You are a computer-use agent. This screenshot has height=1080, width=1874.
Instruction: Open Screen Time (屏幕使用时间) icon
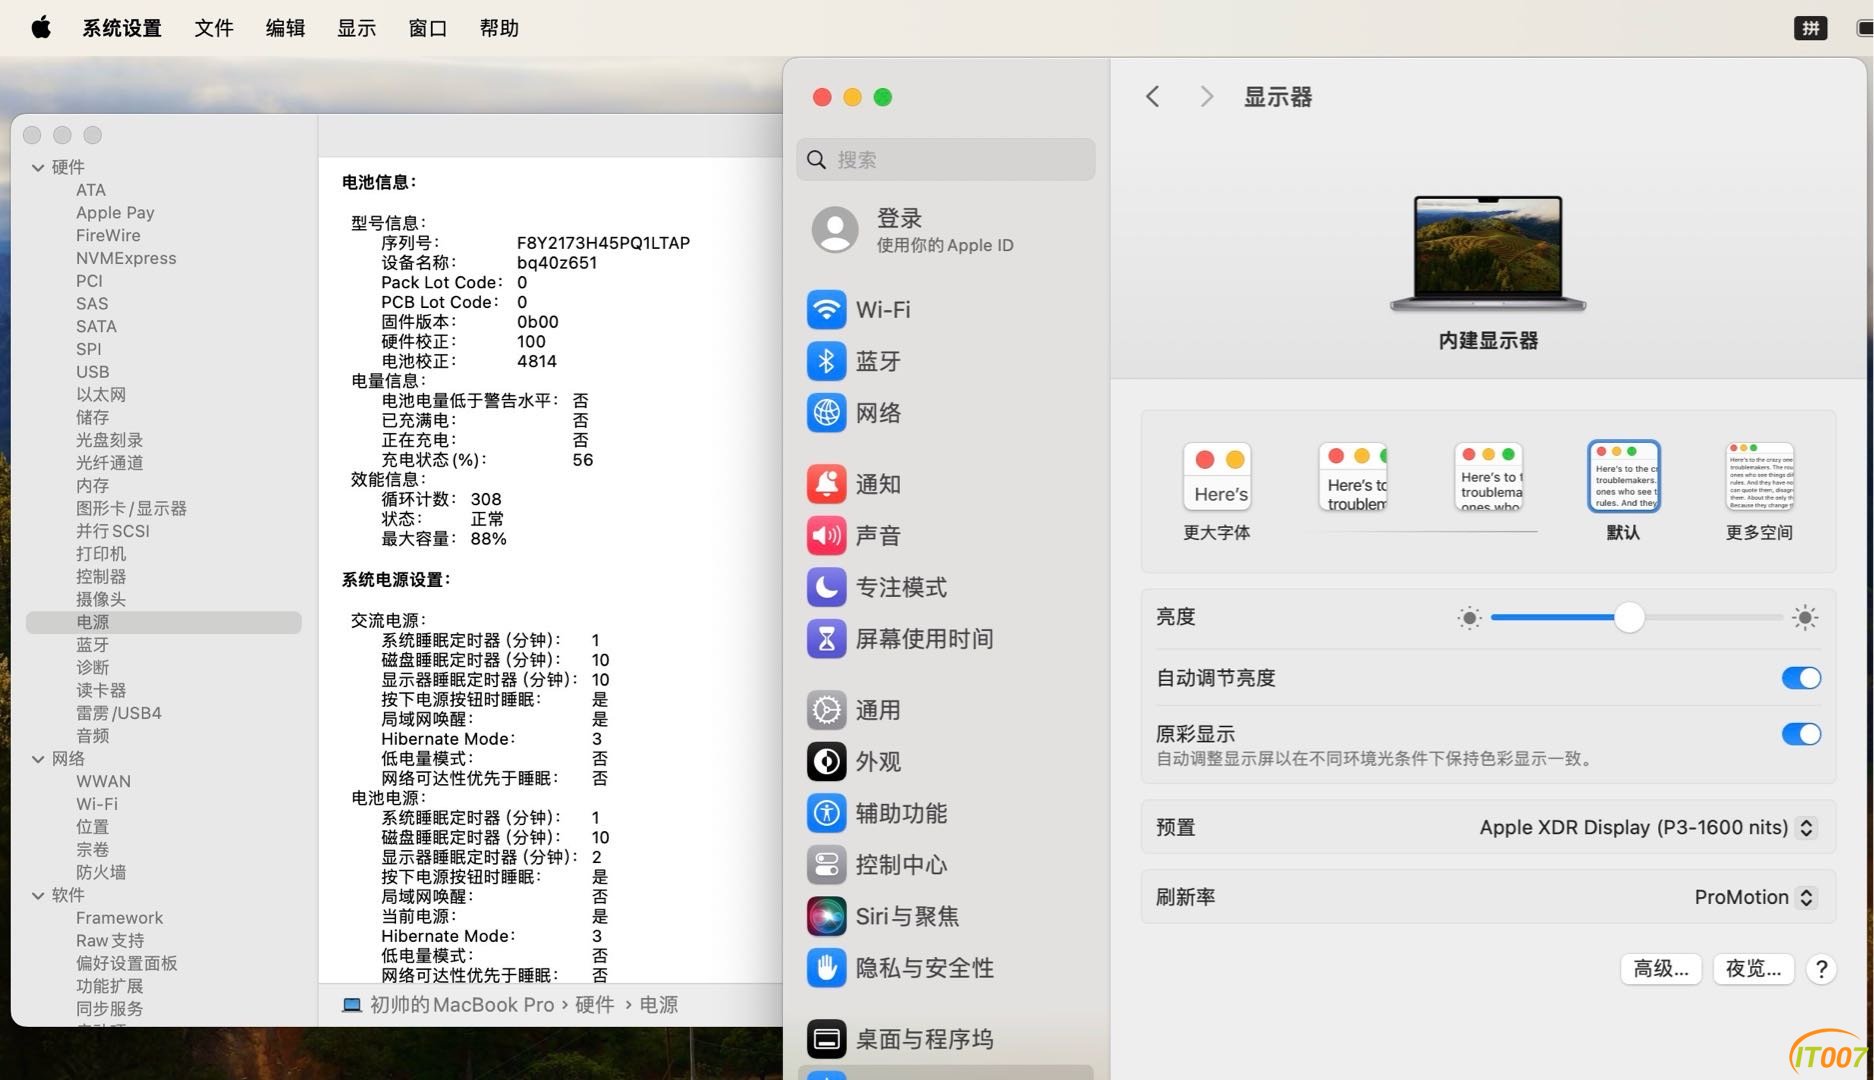click(826, 639)
